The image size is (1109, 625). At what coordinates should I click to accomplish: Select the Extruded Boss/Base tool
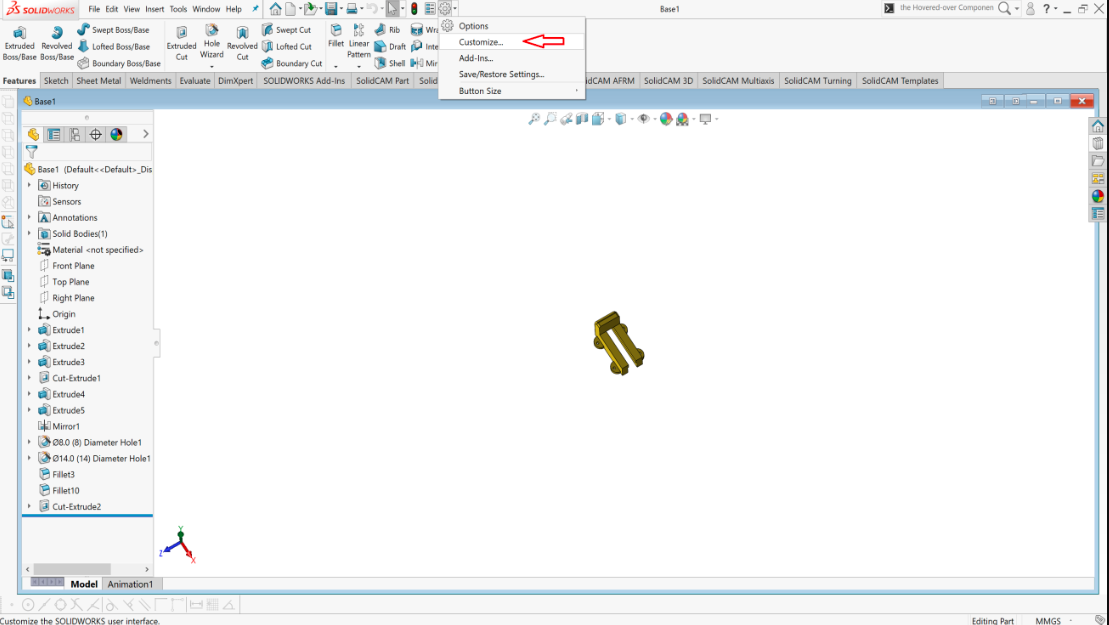click(19, 44)
